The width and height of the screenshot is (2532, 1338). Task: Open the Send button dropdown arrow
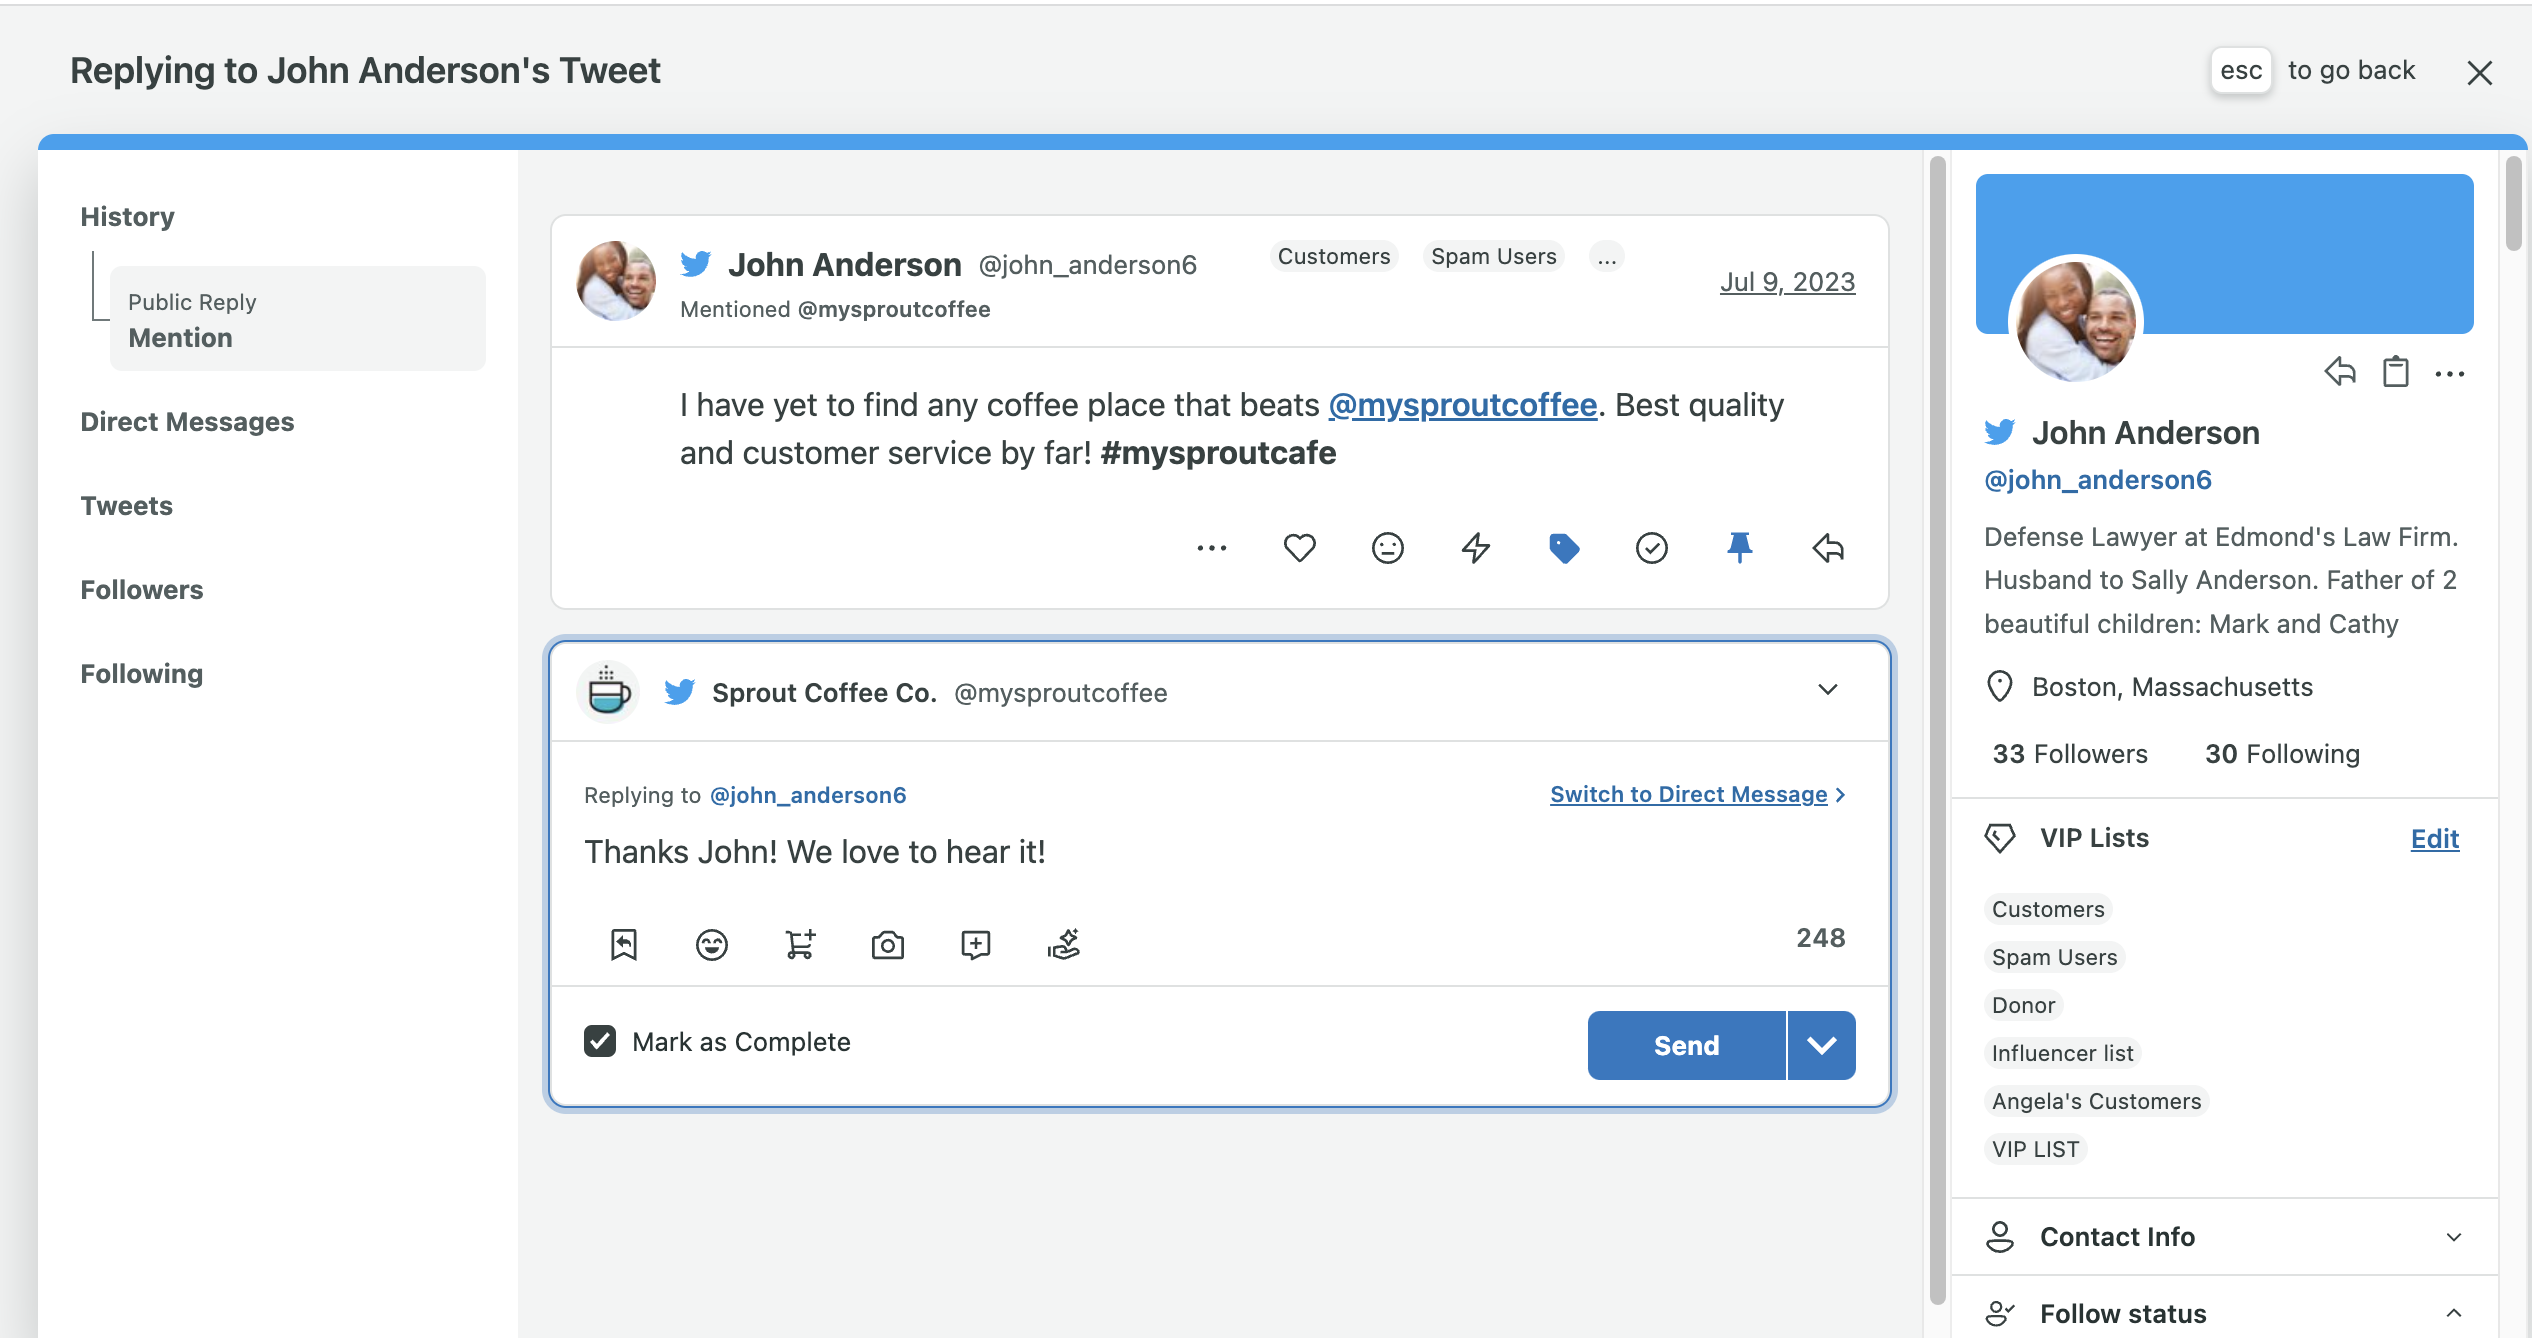tap(1822, 1045)
